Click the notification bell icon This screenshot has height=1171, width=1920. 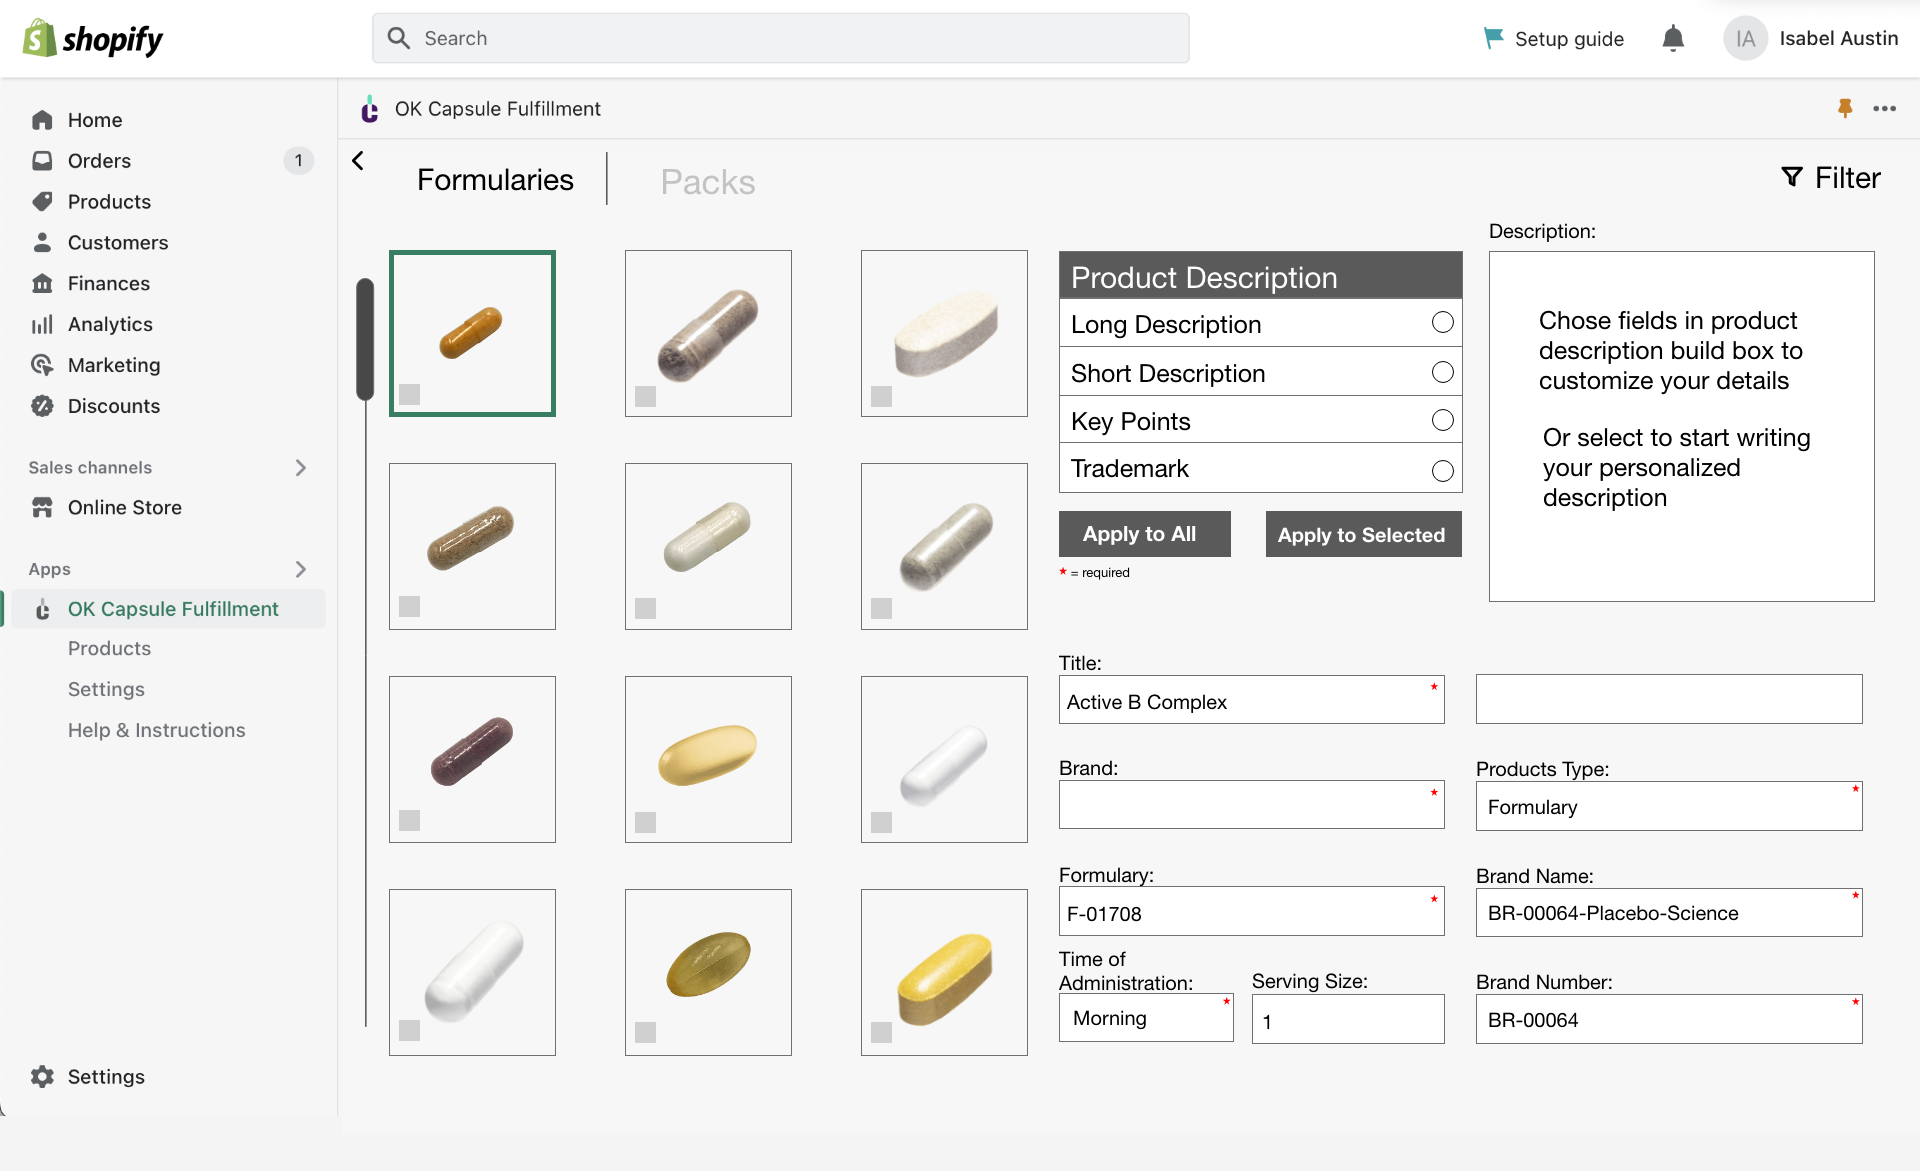click(1673, 39)
